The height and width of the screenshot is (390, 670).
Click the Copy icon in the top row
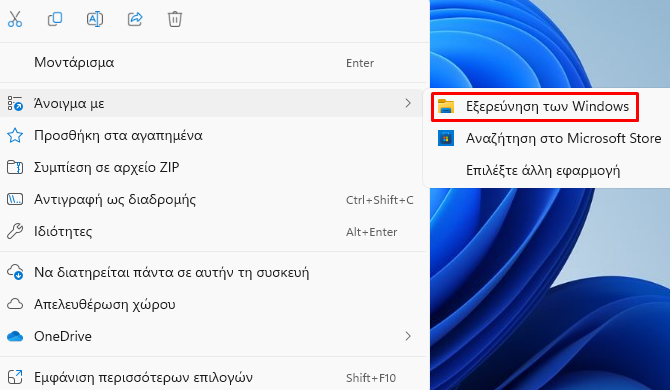pos(55,19)
